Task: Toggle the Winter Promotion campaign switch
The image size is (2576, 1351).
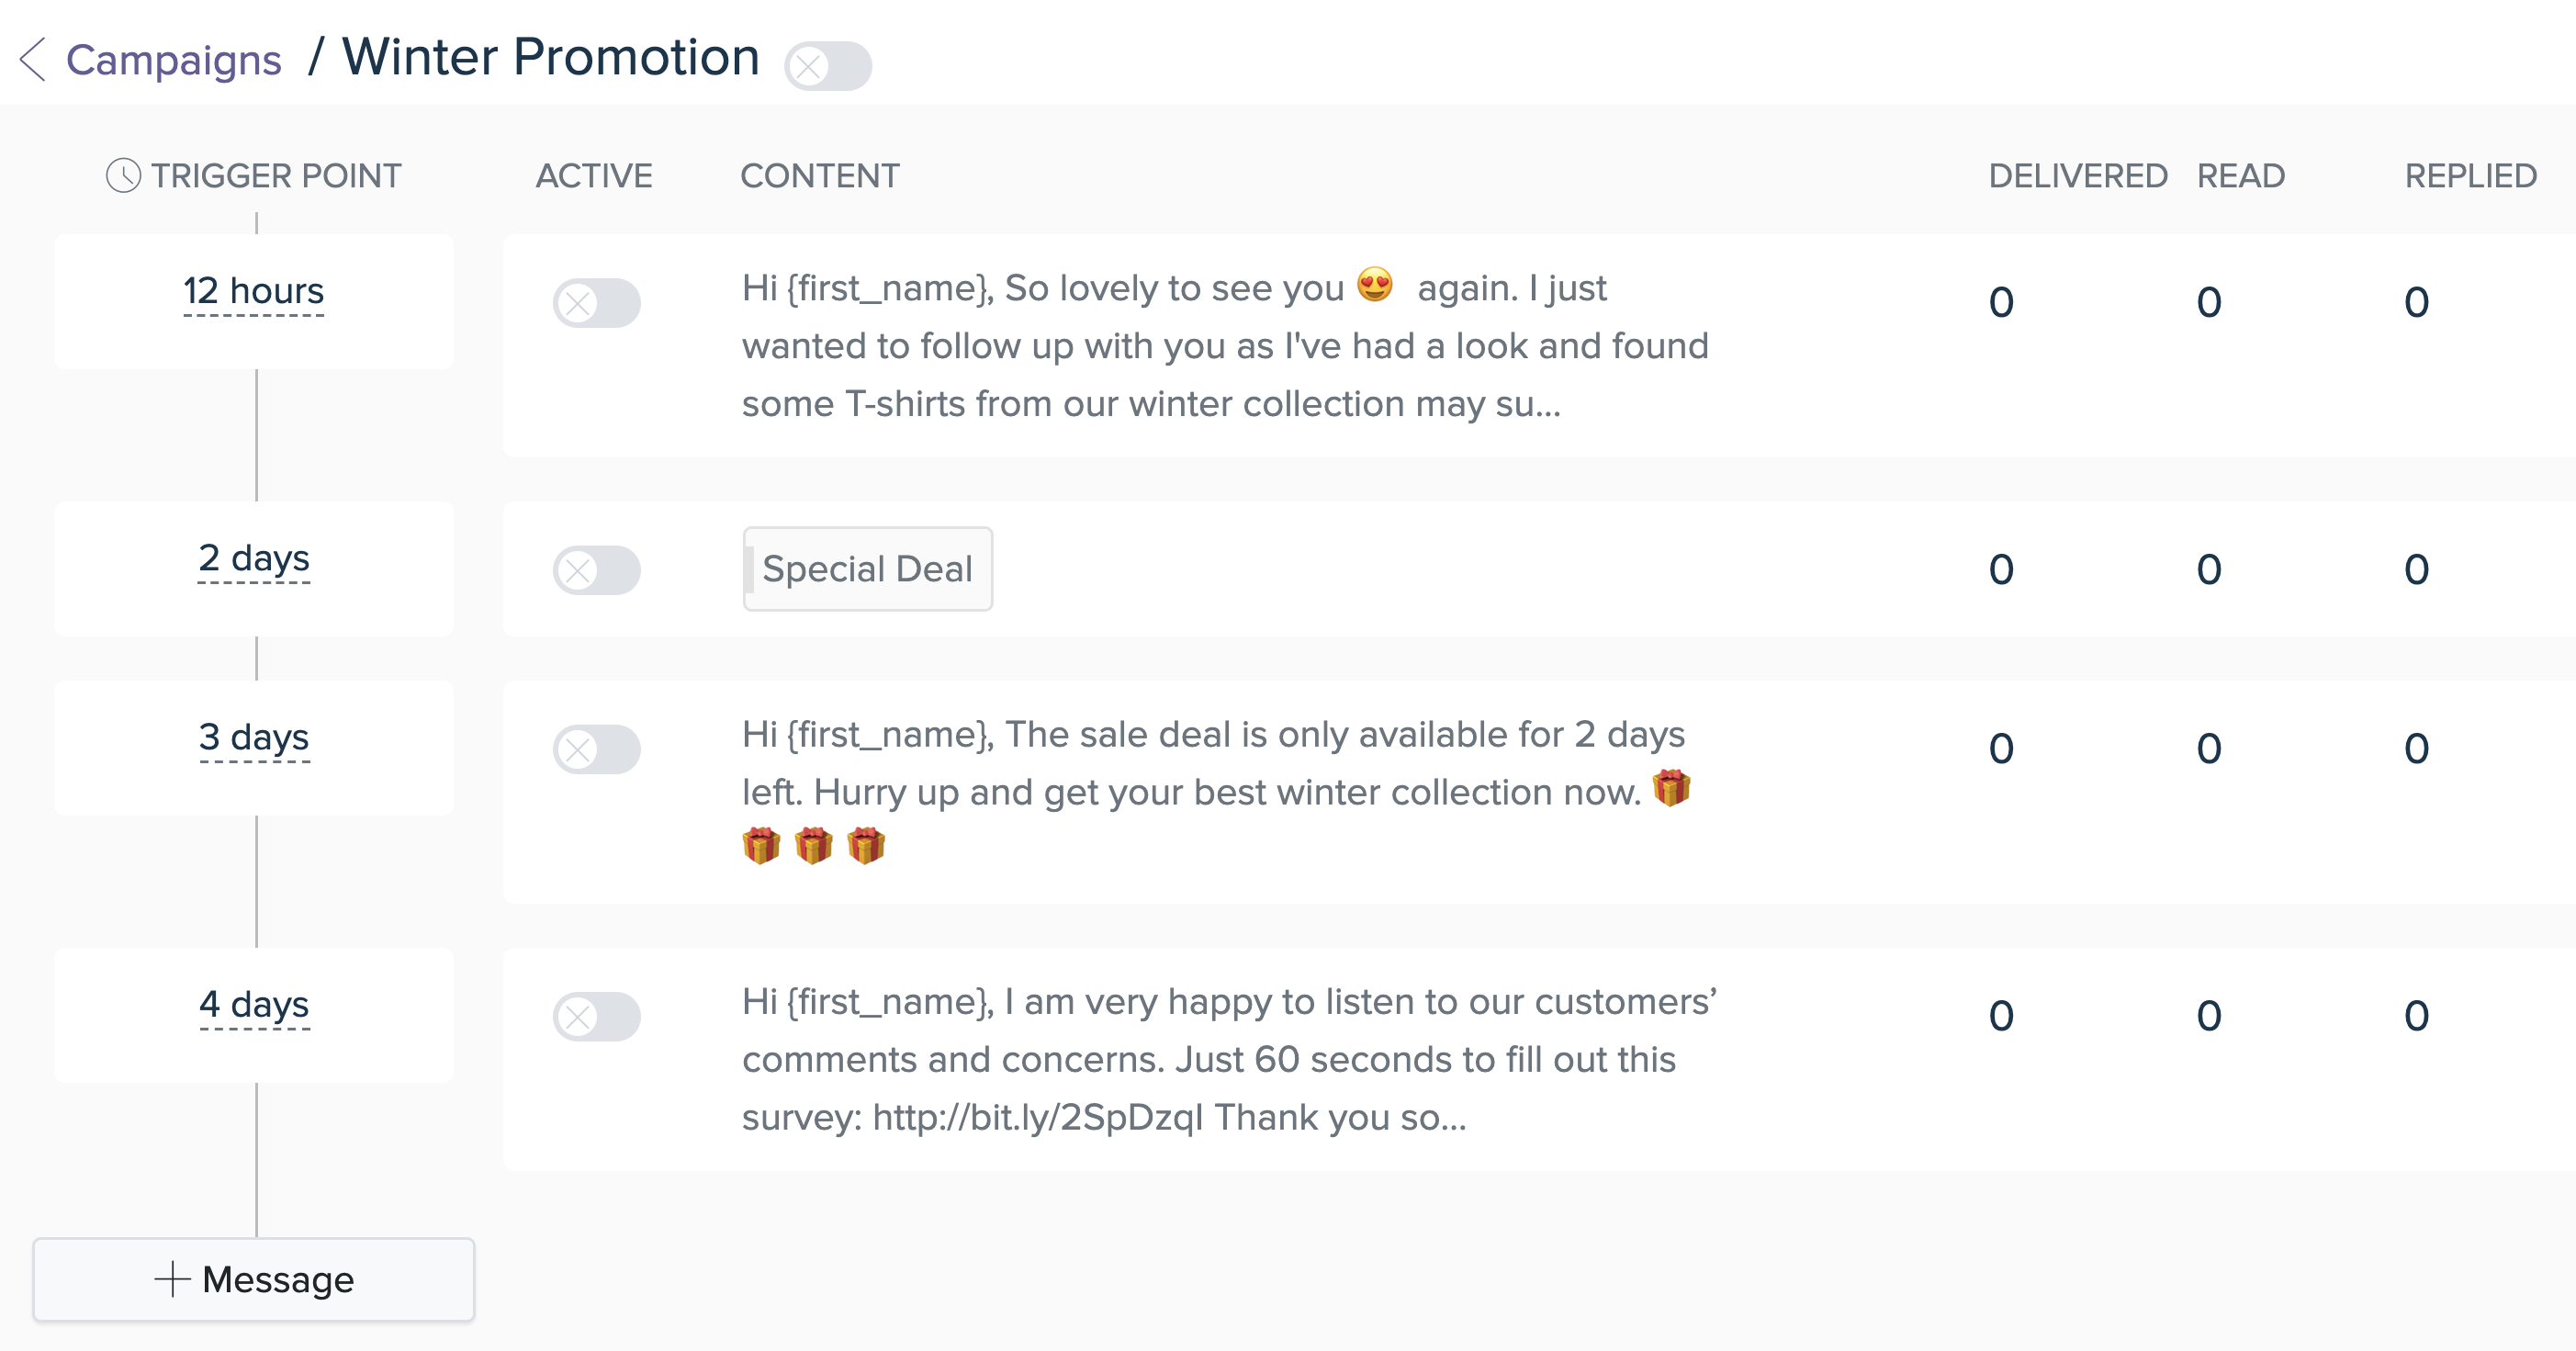Action: click(x=828, y=66)
